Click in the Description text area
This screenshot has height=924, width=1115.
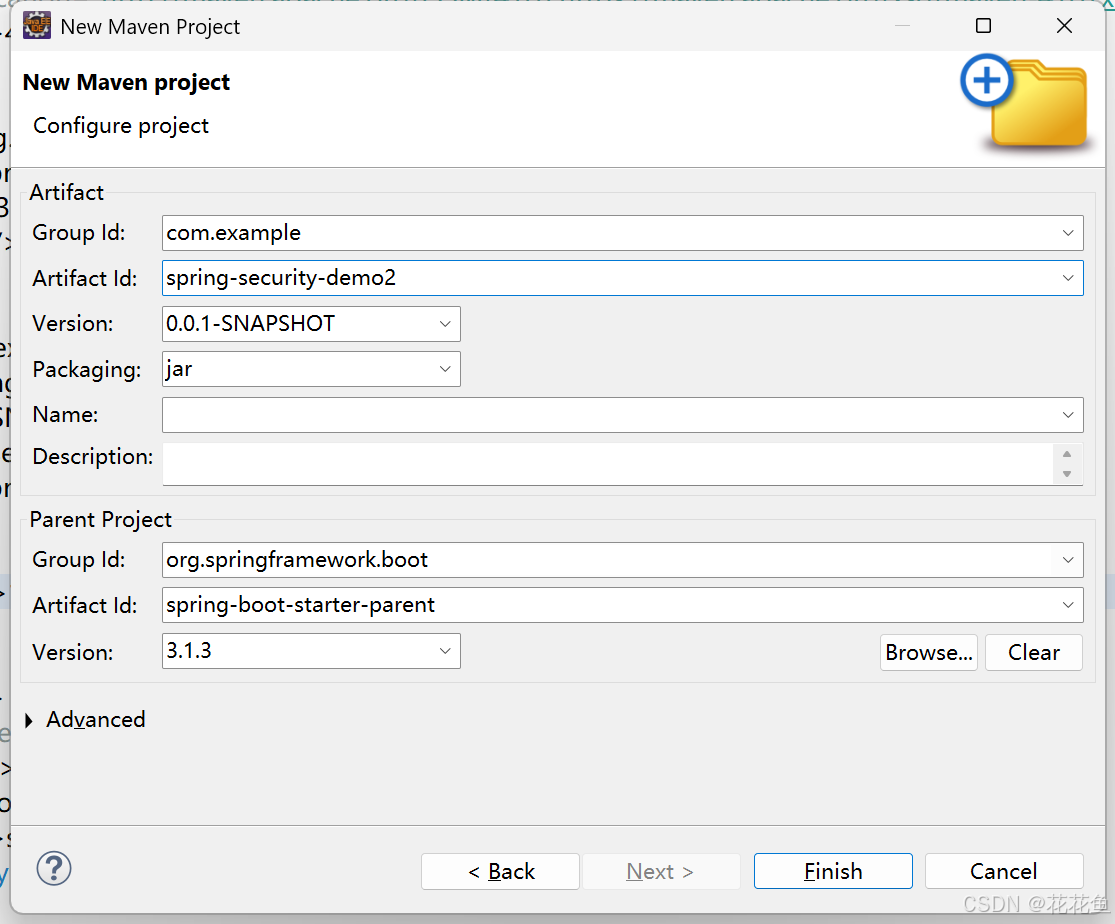tap(608, 464)
